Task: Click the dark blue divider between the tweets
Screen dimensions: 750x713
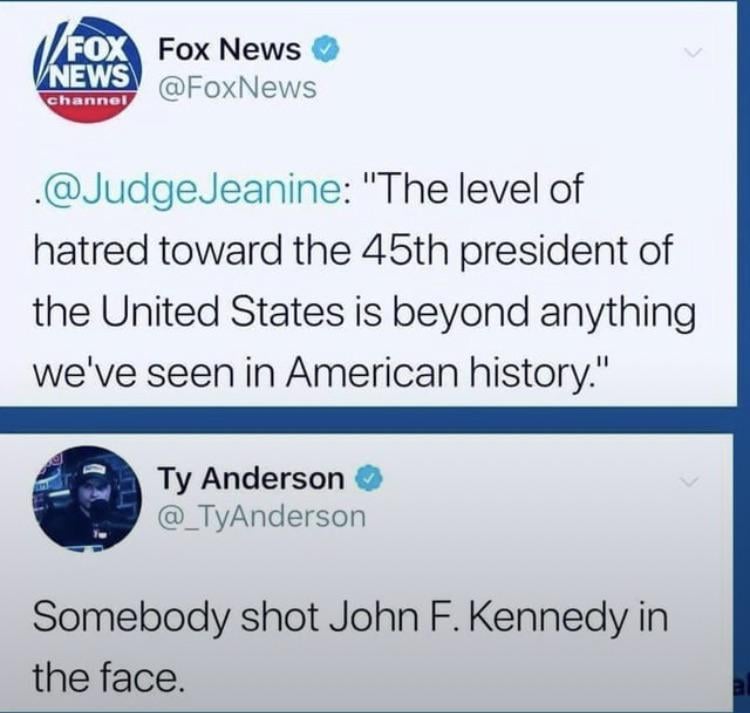Action: pyautogui.click(x=368, y=421)
